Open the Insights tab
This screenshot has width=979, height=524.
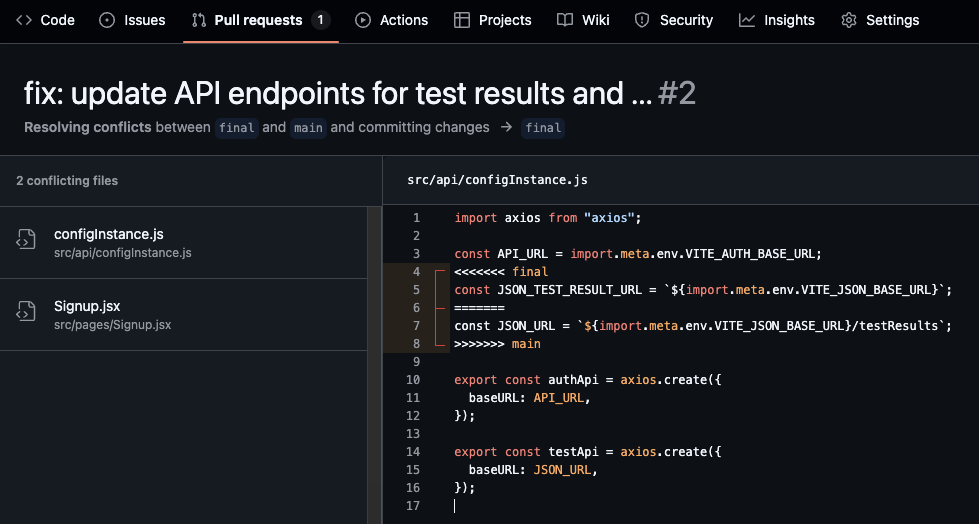point(788,20)
